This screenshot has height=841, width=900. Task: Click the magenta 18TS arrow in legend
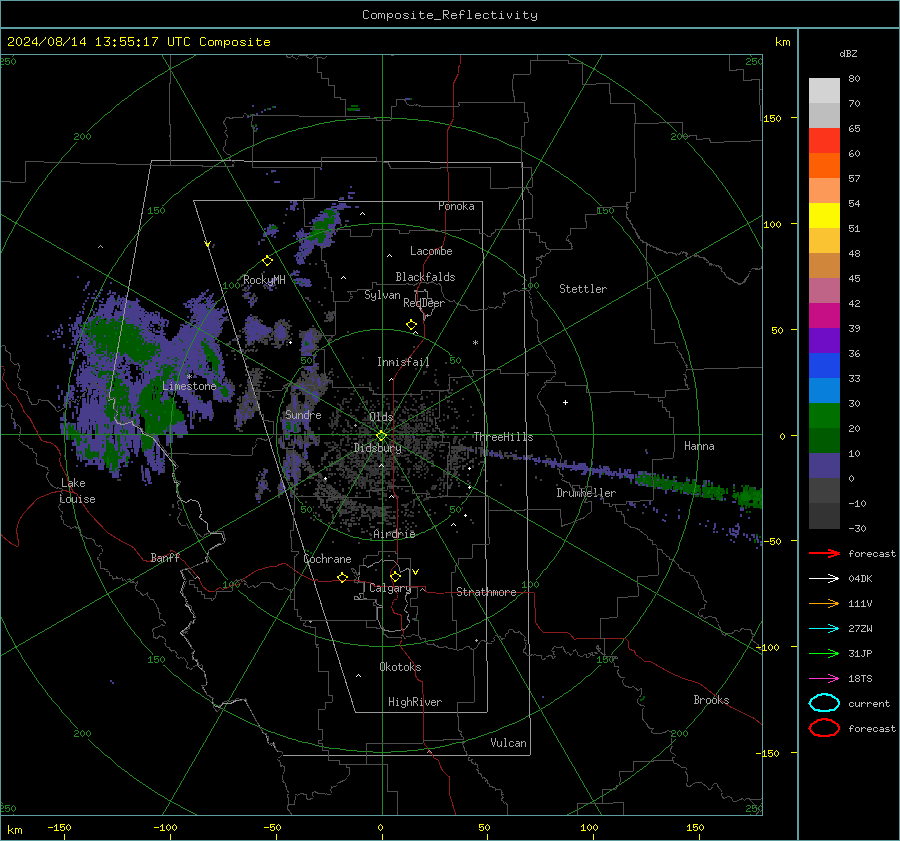(824, 679)
